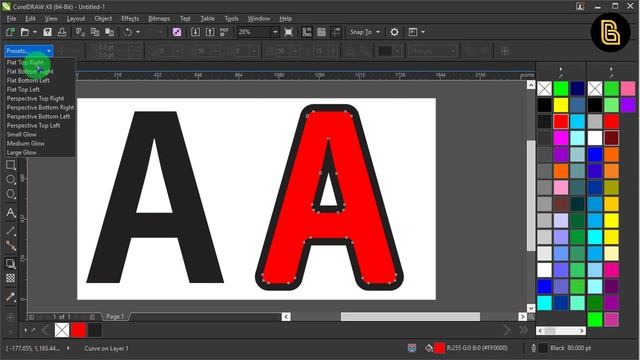Choose Small Glow preset
The height and width of the screenshot is (360, 640).
pyautogui.click(x=22, y=134)
